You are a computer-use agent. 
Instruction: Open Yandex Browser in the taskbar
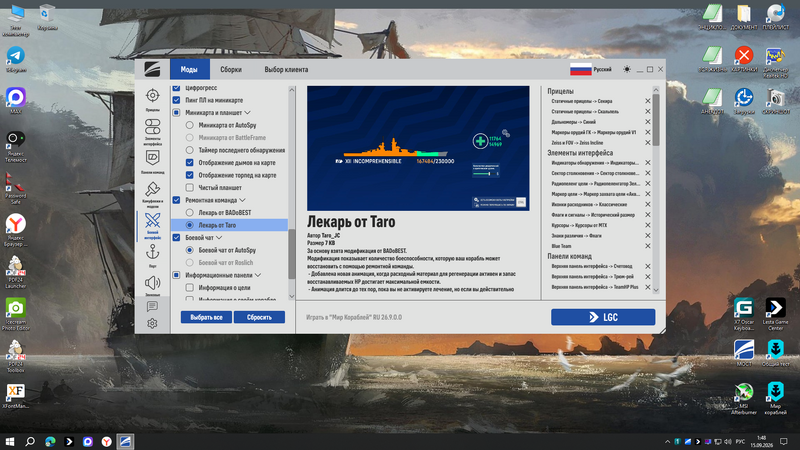pos(106,441)
